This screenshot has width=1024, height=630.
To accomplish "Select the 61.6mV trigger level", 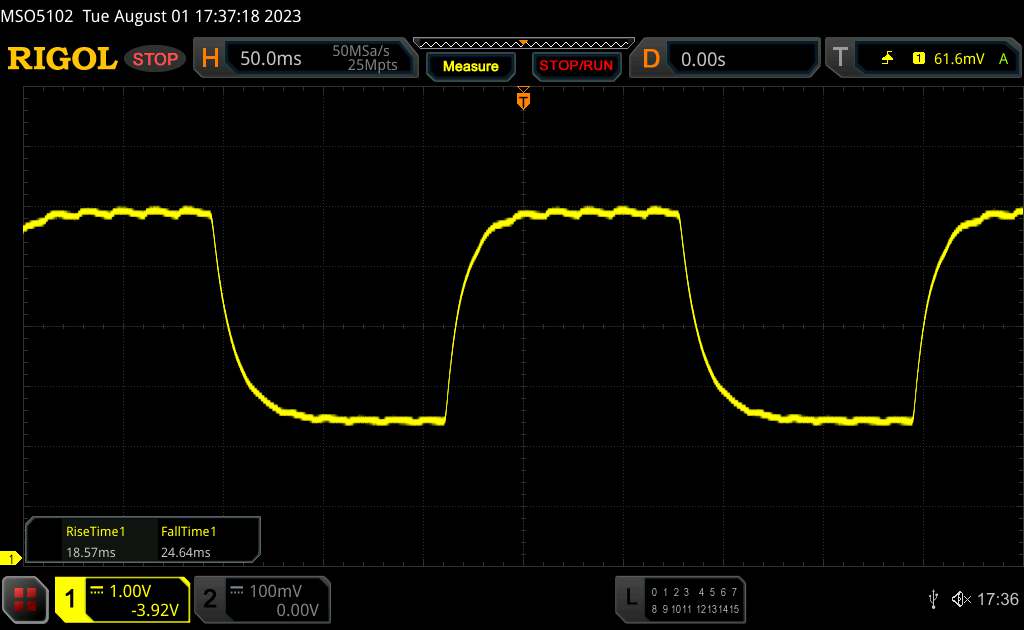I will click(959, 59).
